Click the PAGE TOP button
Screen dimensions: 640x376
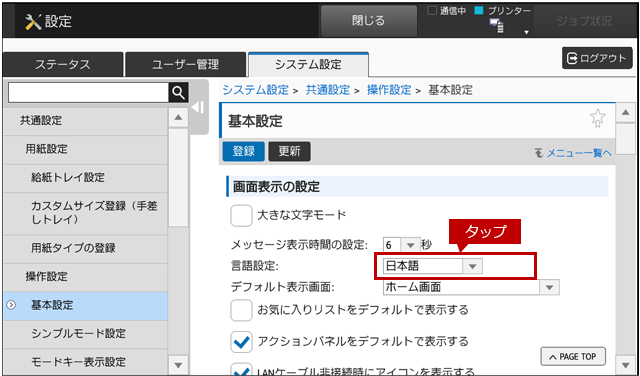point(573,356)
